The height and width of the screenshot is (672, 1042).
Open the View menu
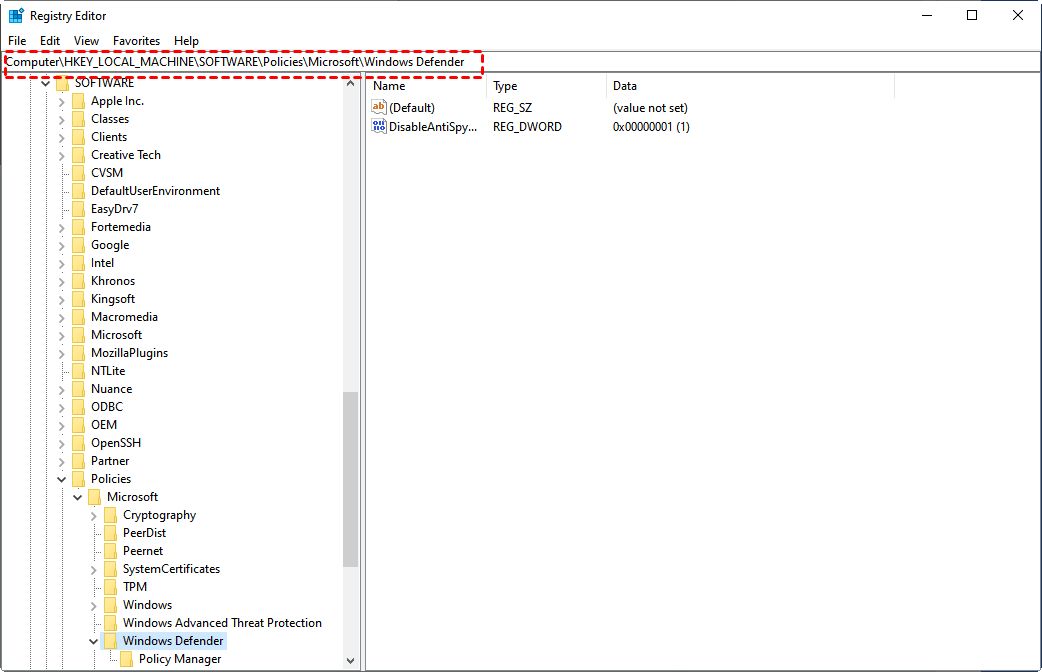click(x=86, y=41)
